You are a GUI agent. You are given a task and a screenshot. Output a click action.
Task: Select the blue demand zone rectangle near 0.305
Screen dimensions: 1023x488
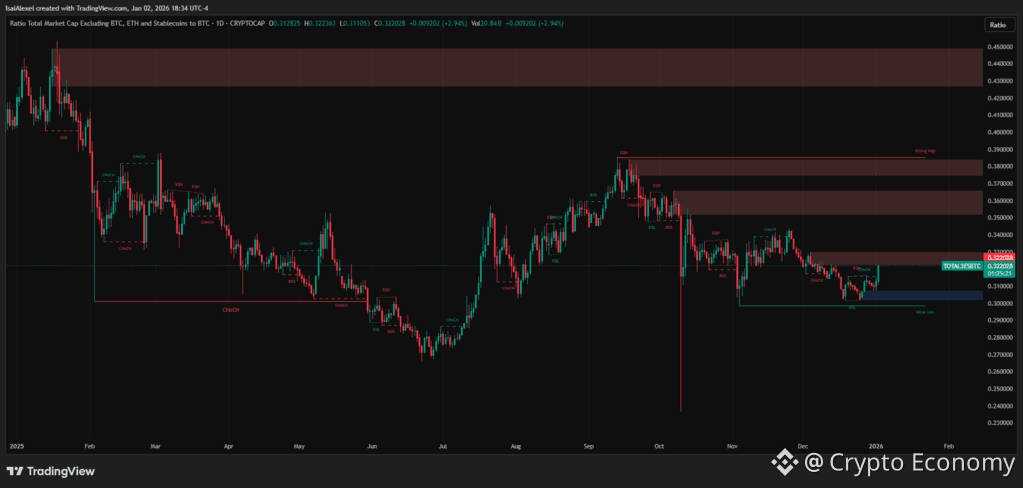(x=922, y=296)
